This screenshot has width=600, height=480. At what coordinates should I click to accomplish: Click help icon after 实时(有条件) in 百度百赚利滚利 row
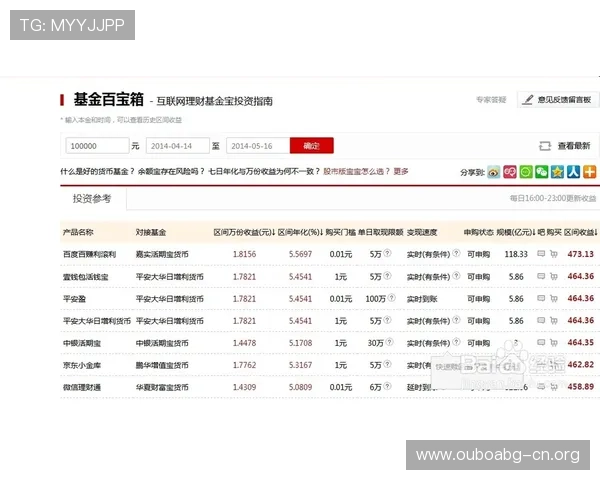point(456,253)
